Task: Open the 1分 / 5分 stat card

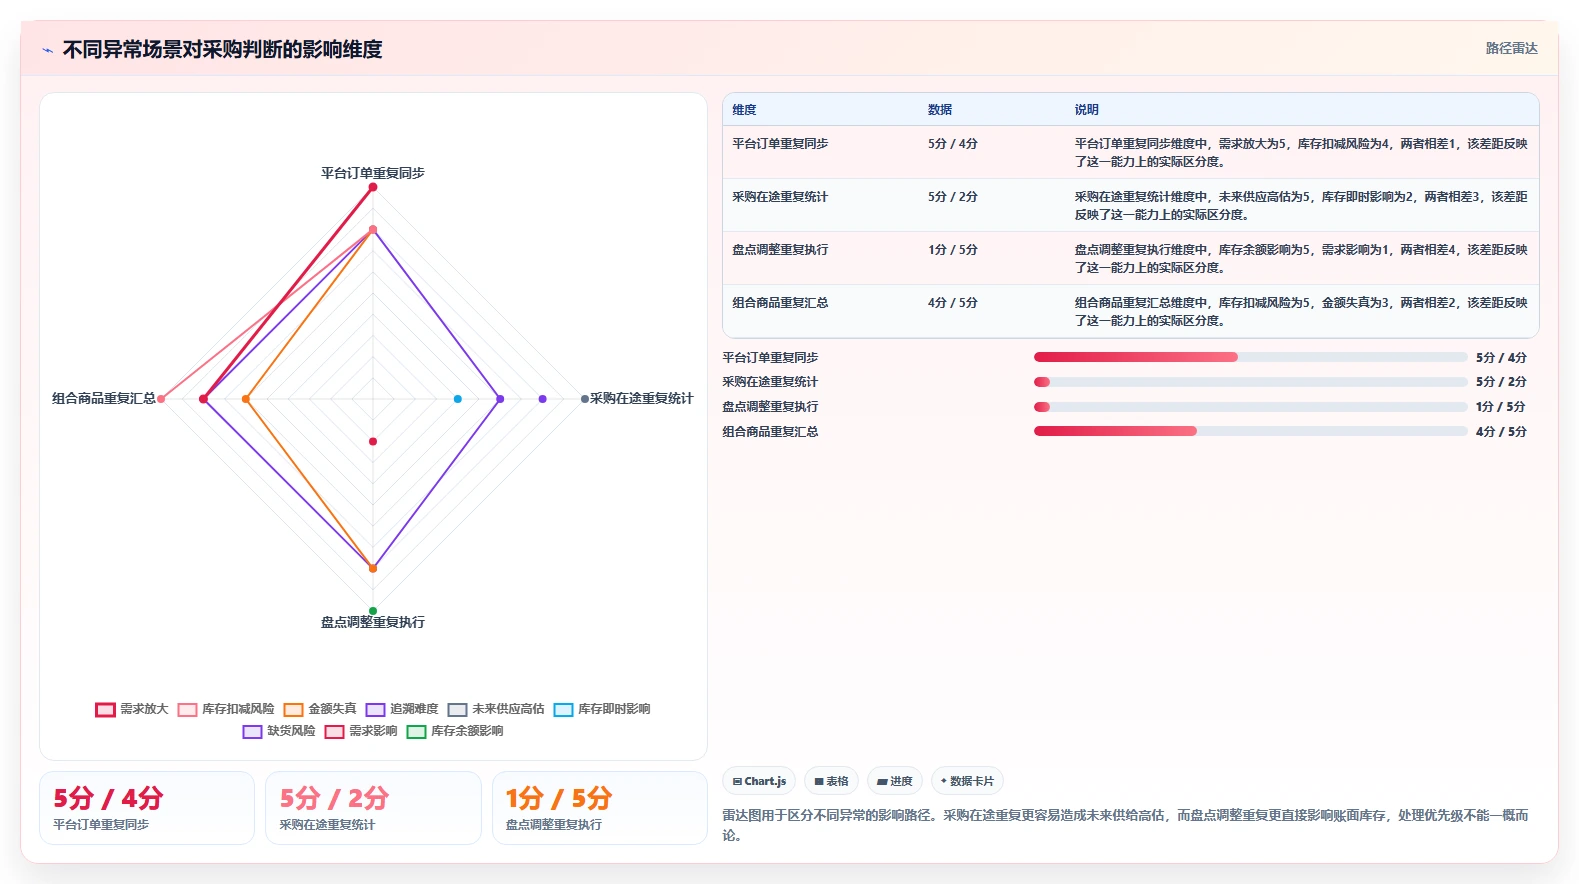Action: click(x=600, y=808)
